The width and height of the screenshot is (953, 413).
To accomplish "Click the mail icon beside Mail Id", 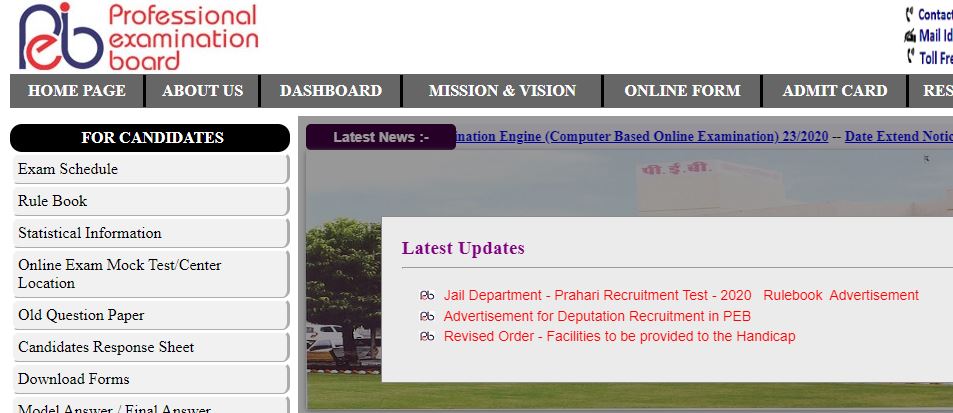I will pos(910,36).
